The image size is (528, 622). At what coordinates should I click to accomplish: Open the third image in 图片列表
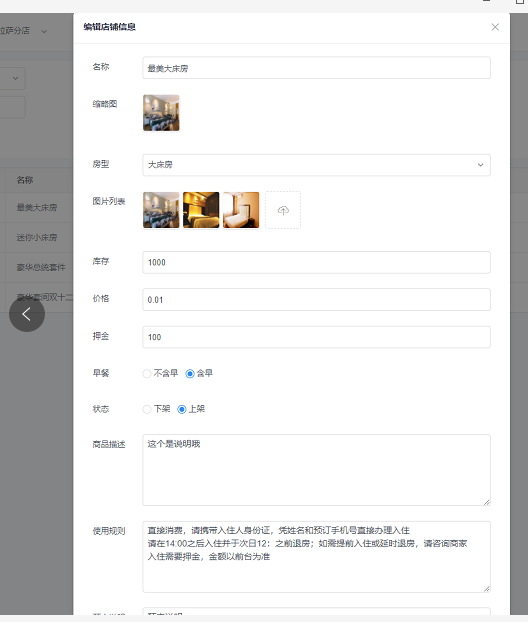pos(241,210)
